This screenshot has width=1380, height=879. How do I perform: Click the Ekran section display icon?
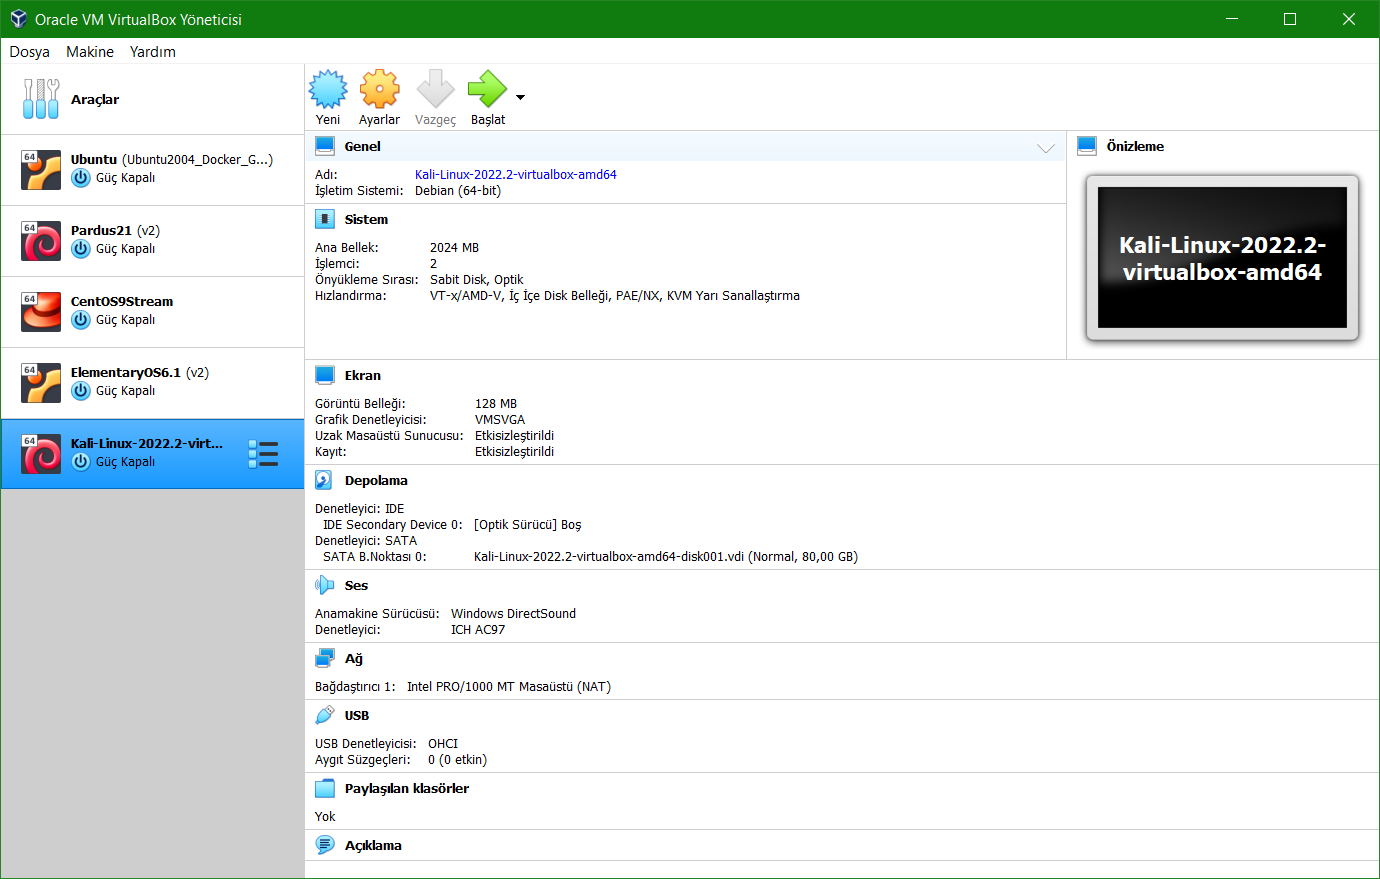[325, 375]
